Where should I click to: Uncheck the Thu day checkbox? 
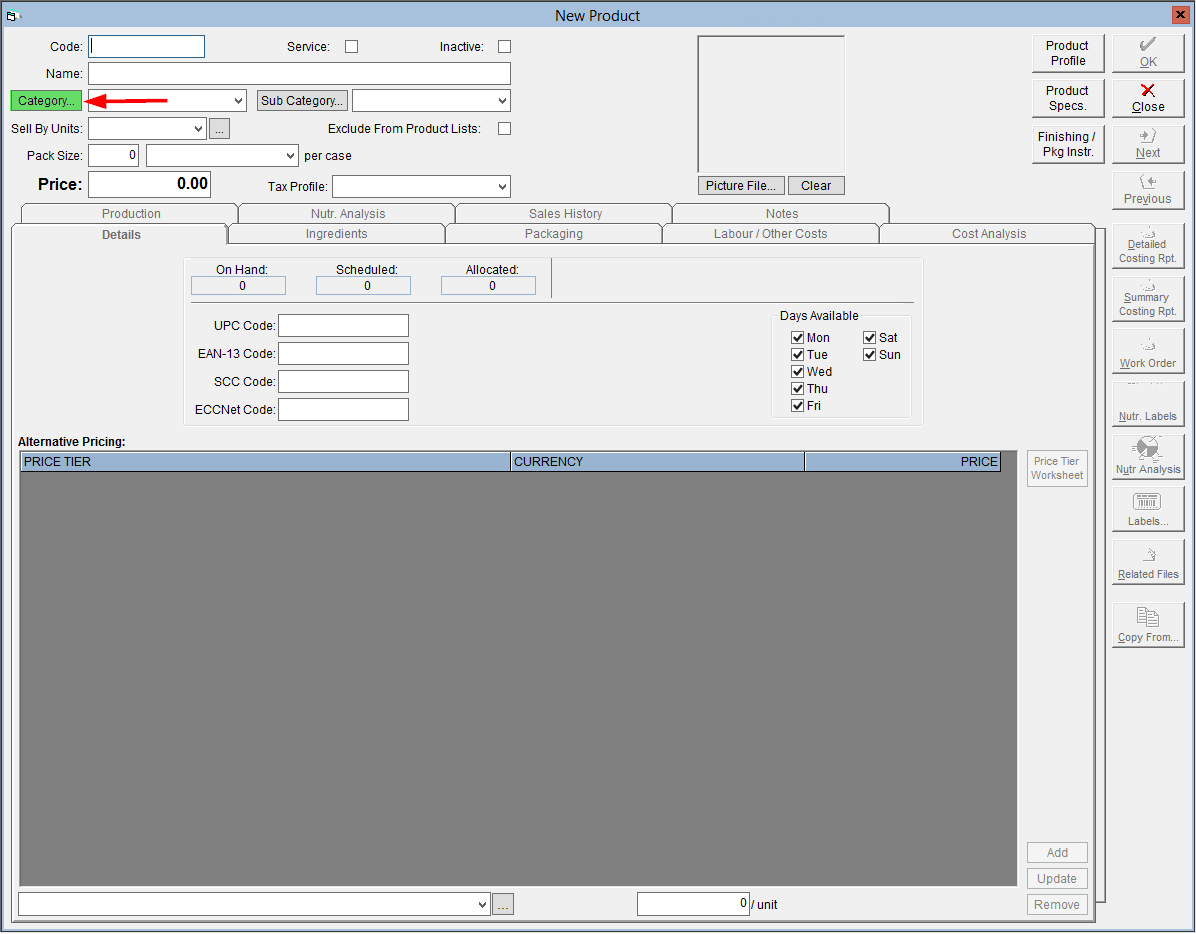coord(798,389)
